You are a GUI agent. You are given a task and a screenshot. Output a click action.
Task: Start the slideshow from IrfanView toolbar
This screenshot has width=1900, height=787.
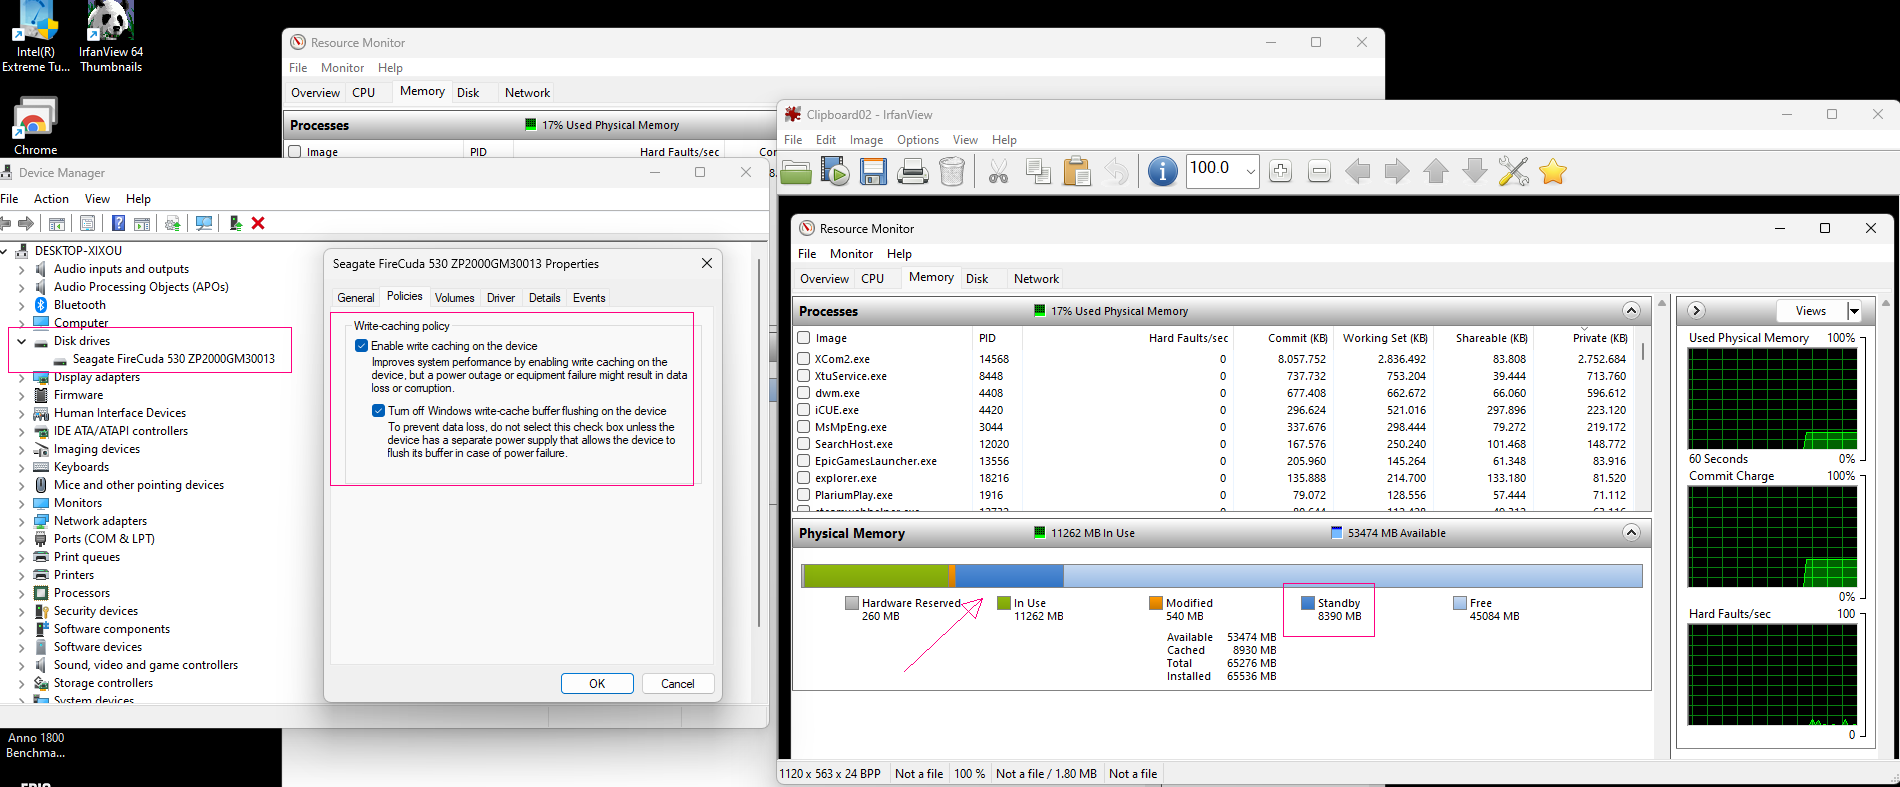(x=835, y=171)
